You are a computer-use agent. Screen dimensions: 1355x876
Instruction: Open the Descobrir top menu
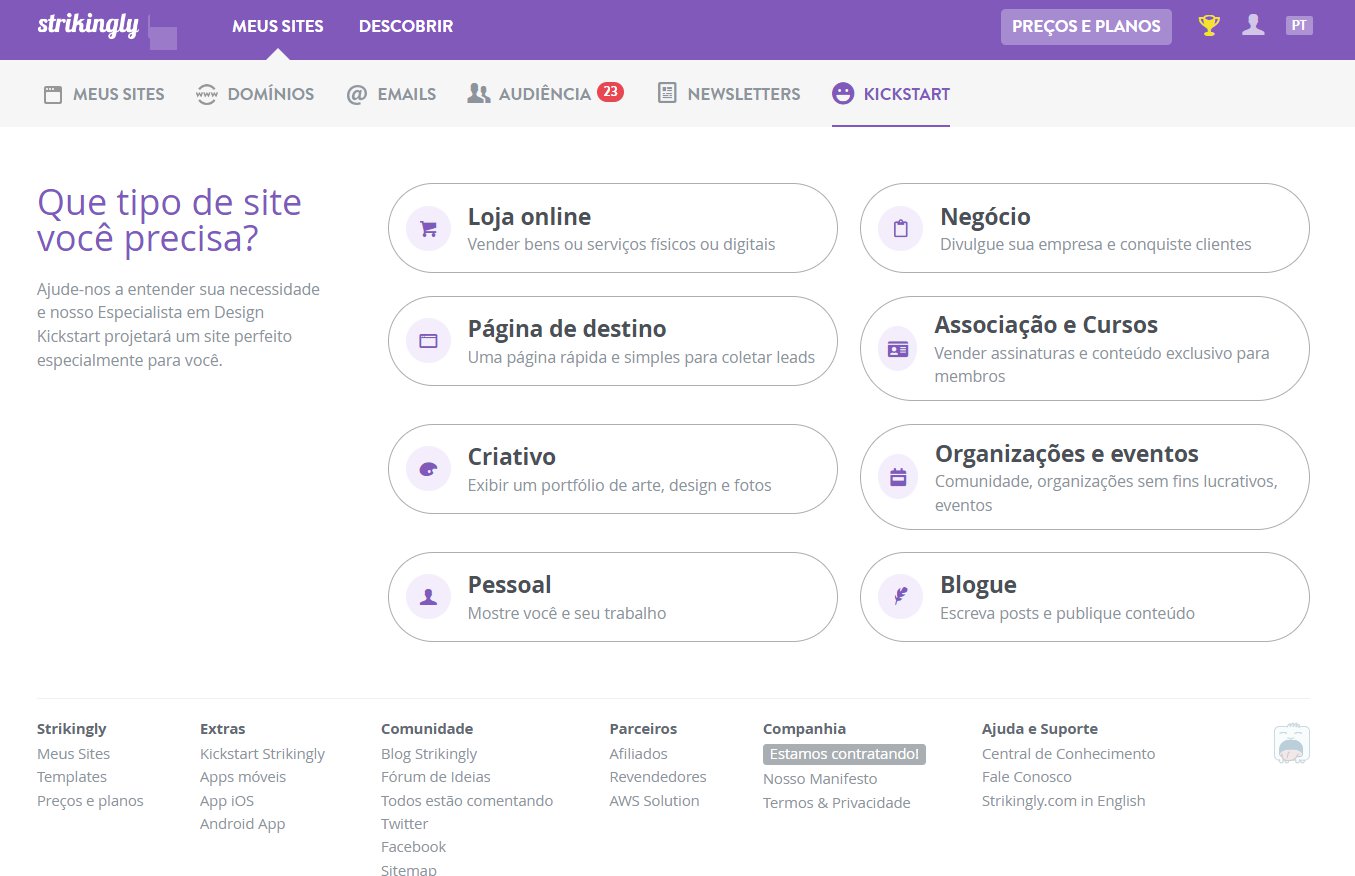(x=406, y=26)
